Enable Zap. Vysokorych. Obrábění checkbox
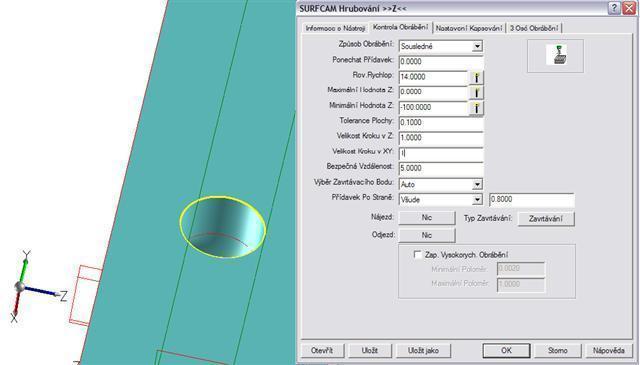640x365 pixels. pyautogui.click(x=417, y=255)
